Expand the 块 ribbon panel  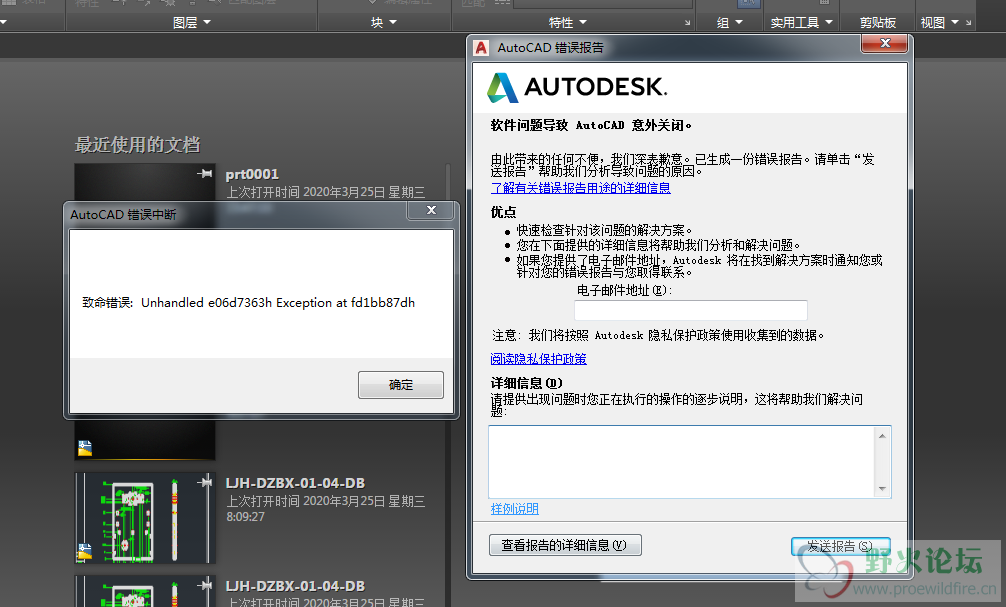[x=384, y=22]
